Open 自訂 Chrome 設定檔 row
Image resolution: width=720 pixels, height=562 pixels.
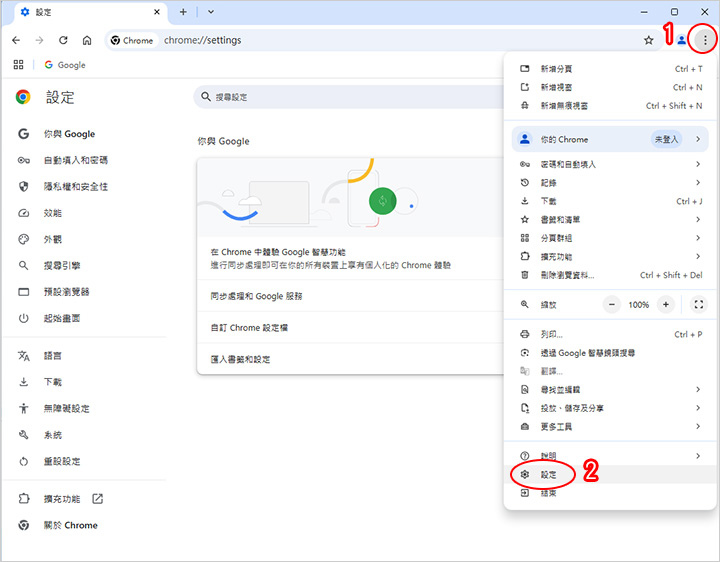point(351,328)
